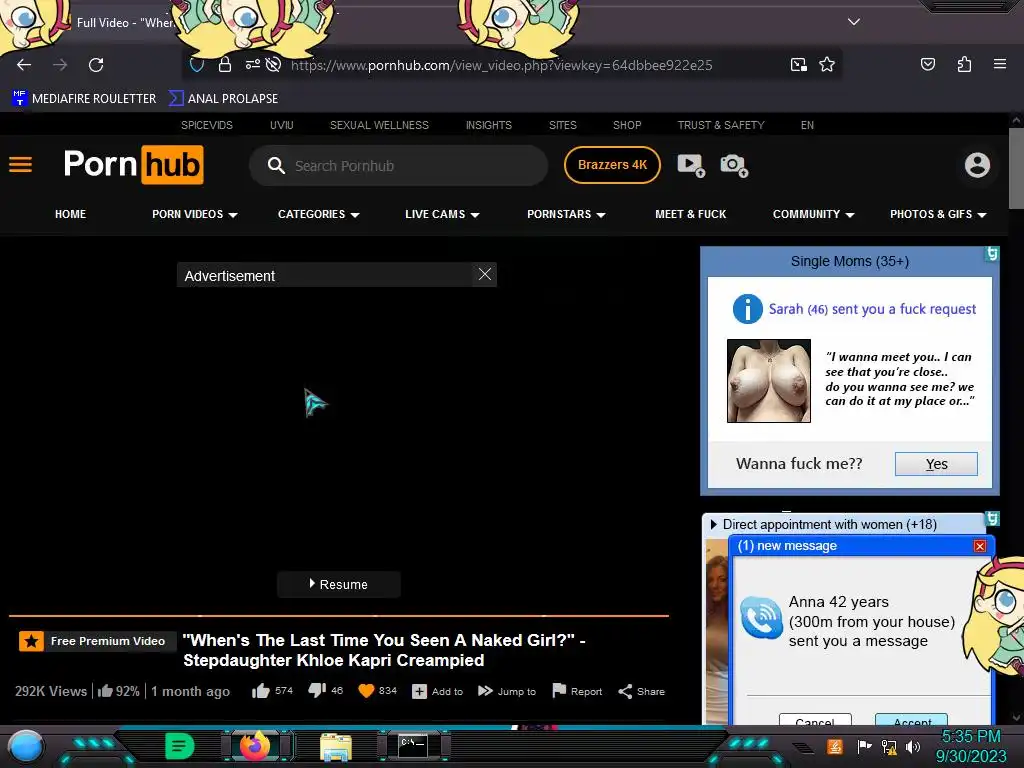Click the magnifier search icon
The width and height of the screenshot is (1024, 768).
(x=276, y=165)
